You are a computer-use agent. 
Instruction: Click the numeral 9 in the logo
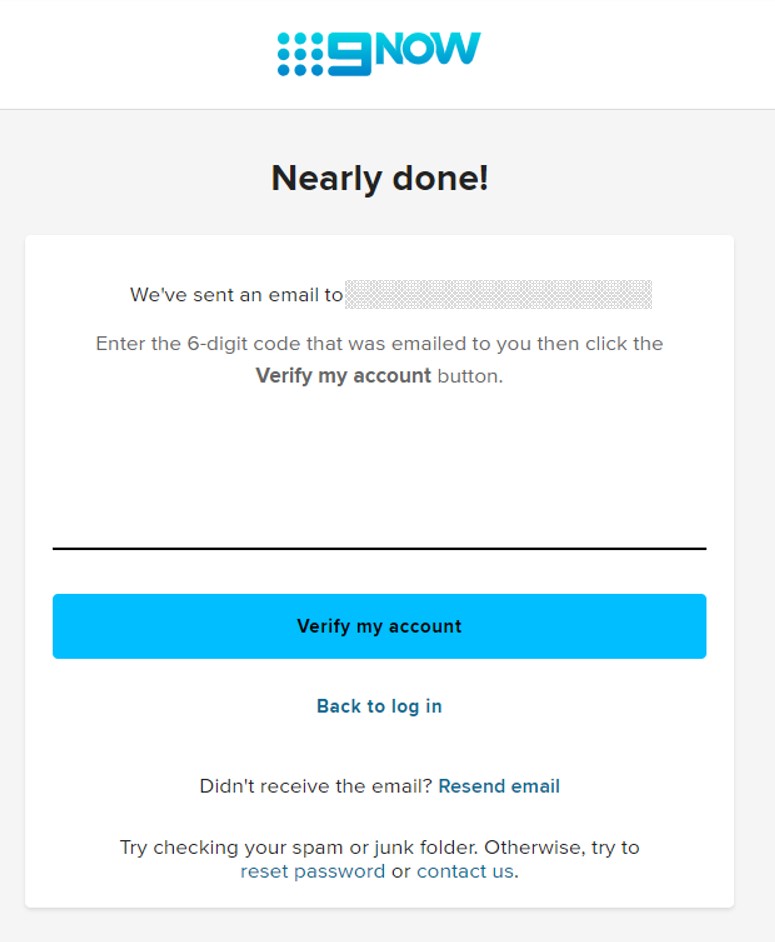[x=349, y=54]
